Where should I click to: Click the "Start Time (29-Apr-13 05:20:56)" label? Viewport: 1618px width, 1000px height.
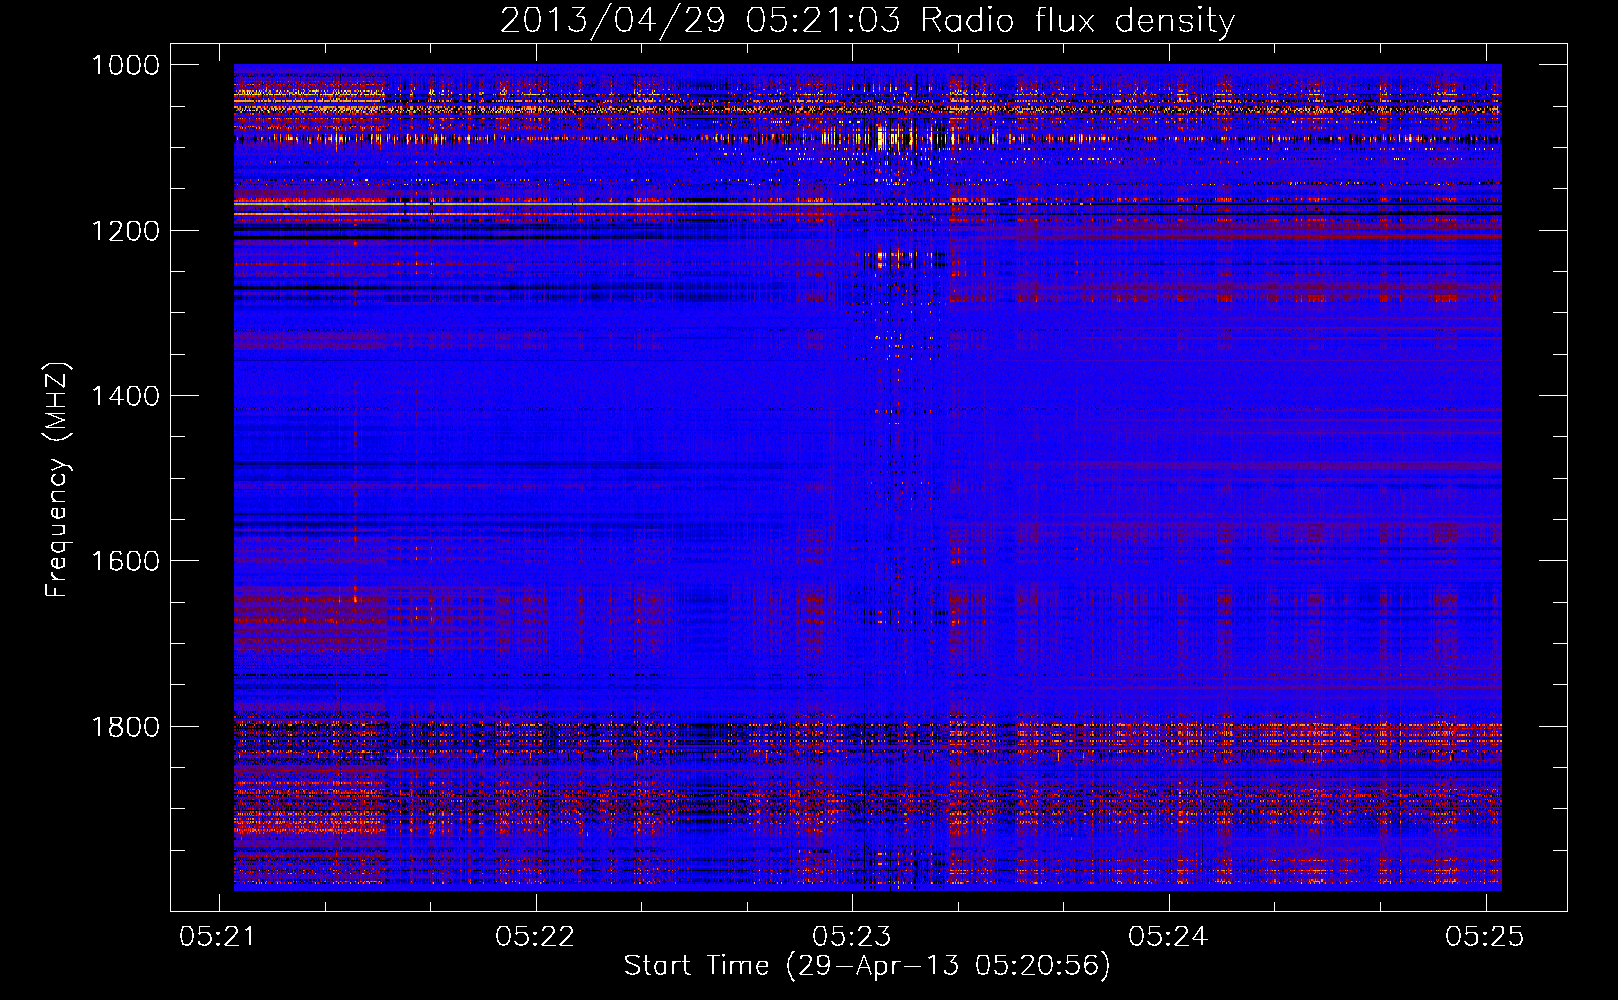click(x=867, y=966)
